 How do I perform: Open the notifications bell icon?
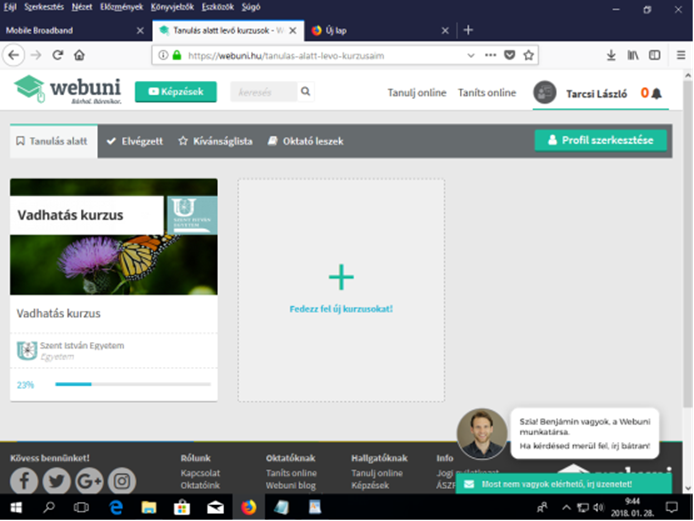pyautogui.click(x=657, y=93)
